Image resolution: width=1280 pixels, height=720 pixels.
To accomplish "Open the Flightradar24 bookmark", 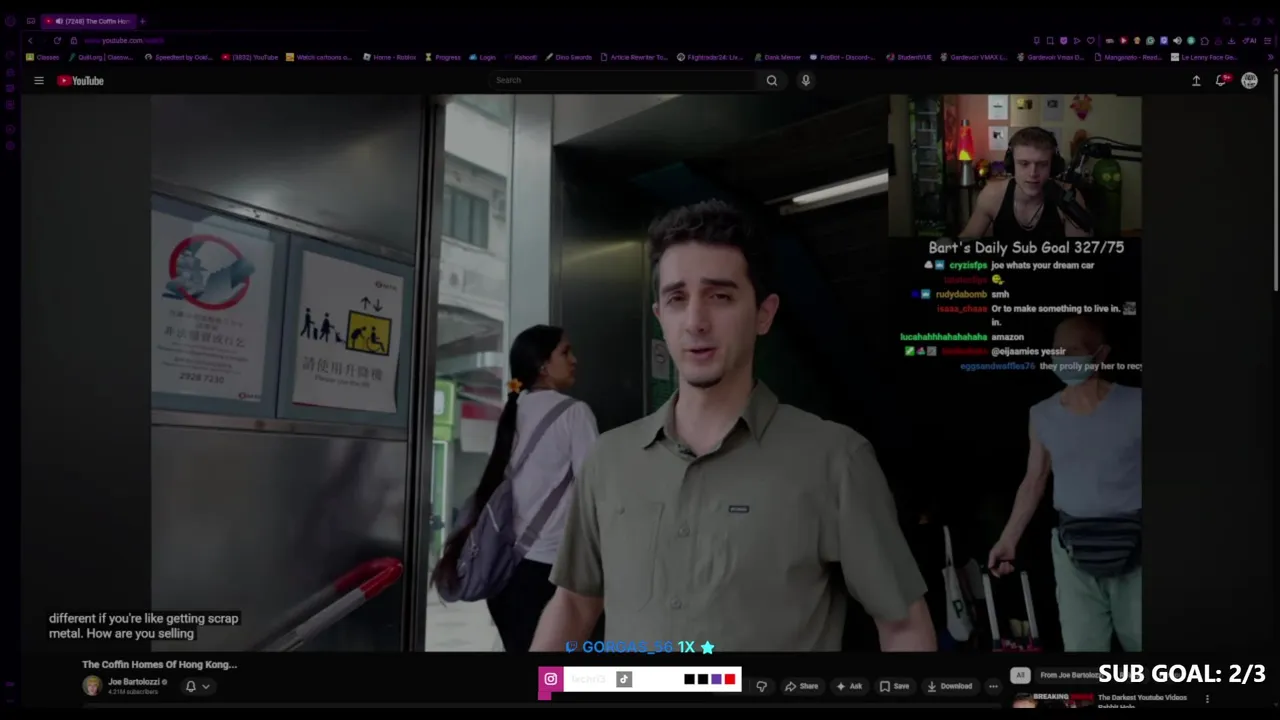I will 710,57.
